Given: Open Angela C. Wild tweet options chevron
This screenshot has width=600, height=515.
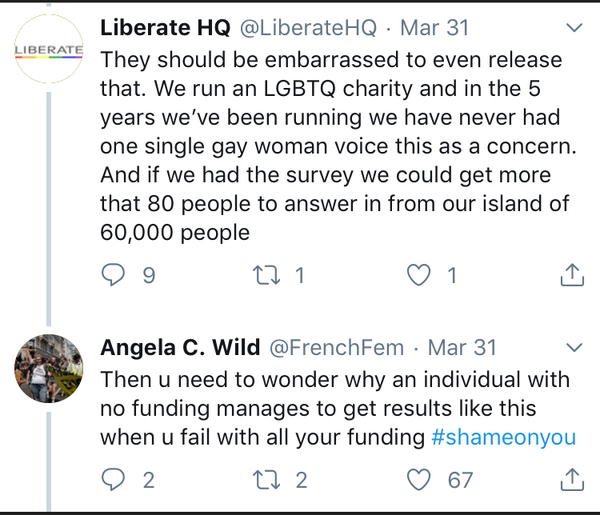Looking at the screenshot, I should click(572, 347).
